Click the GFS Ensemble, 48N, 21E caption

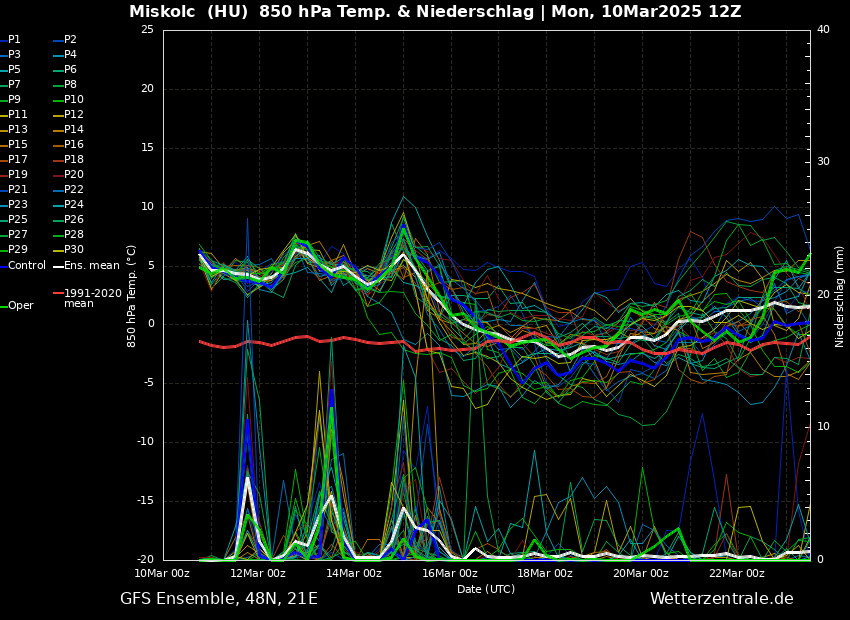pyautogui.click(x=219, y=599)
